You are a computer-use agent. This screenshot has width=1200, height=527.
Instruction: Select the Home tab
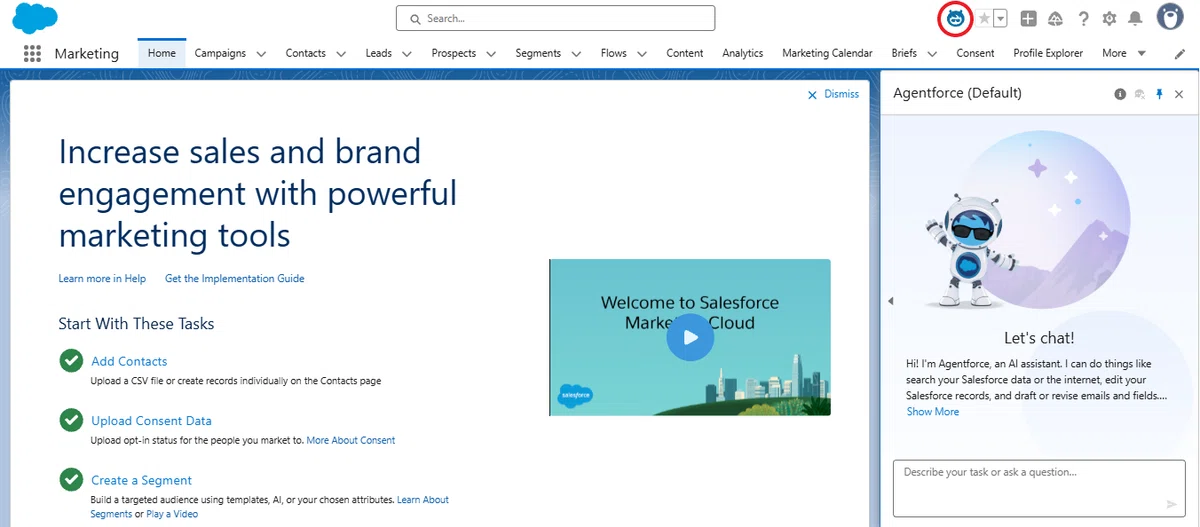pyautogui.click(x=161, y=53)
